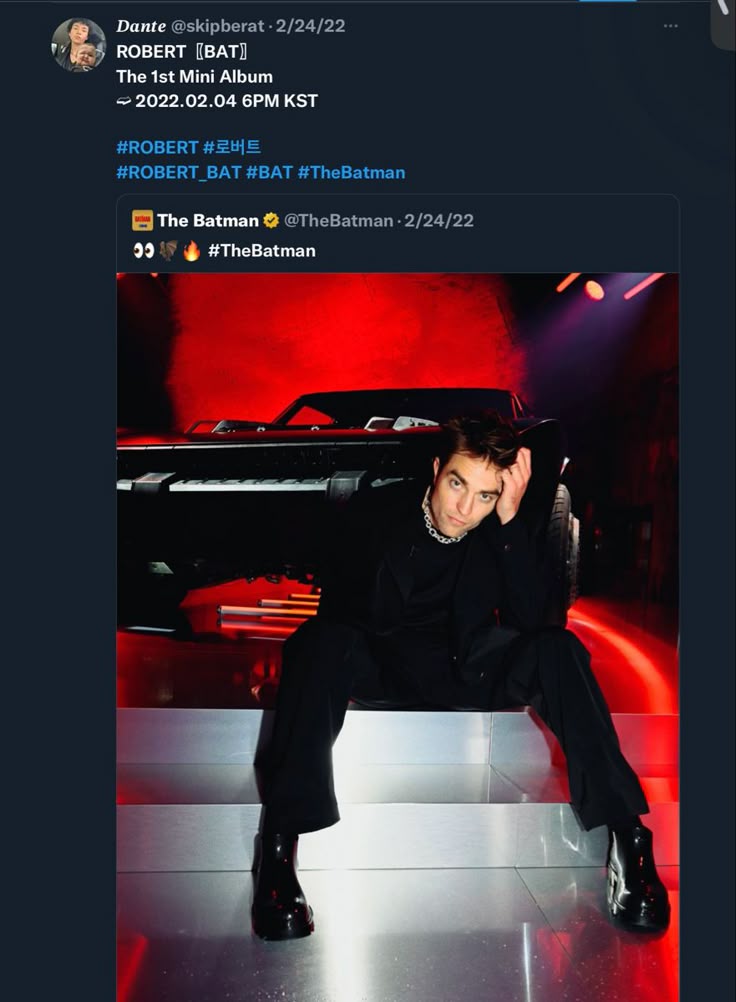The width and height of the screenshot is (736, 1002).
Task: Click The Batman account avatar icon
Action: (x=142, y=220)
